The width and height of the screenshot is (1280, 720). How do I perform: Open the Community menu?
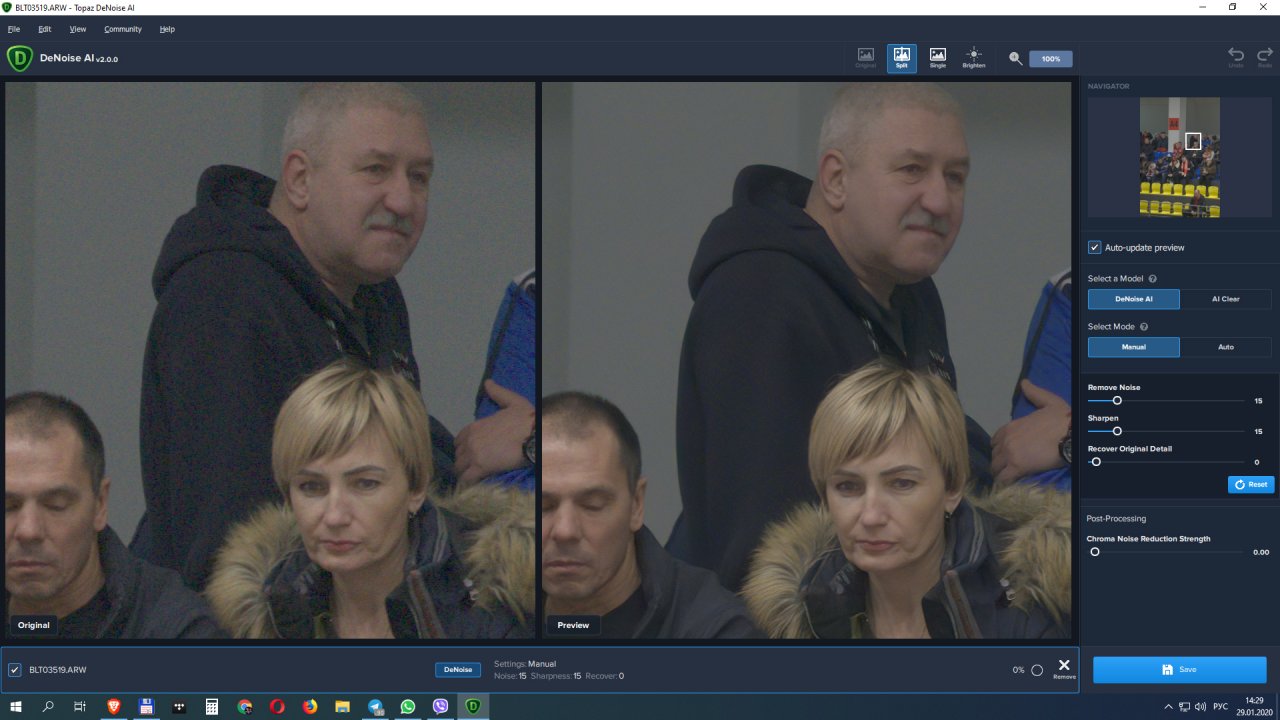point(123,29)
